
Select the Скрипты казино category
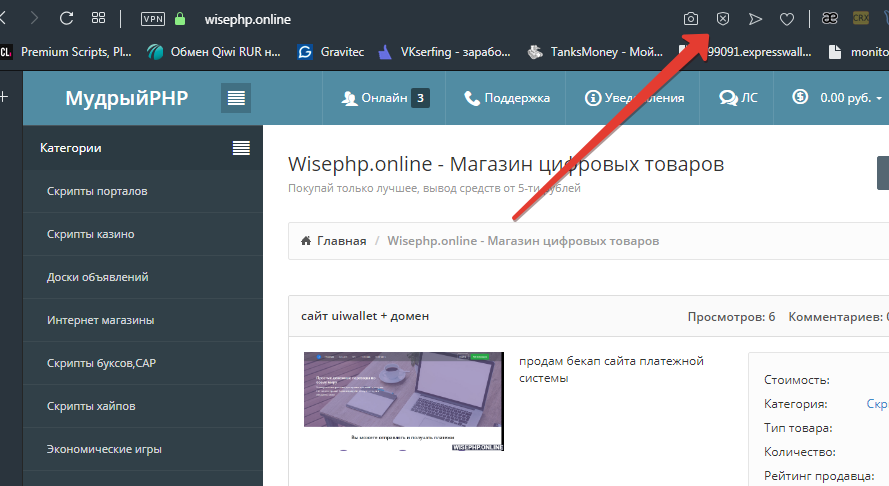tap(91, 234)
